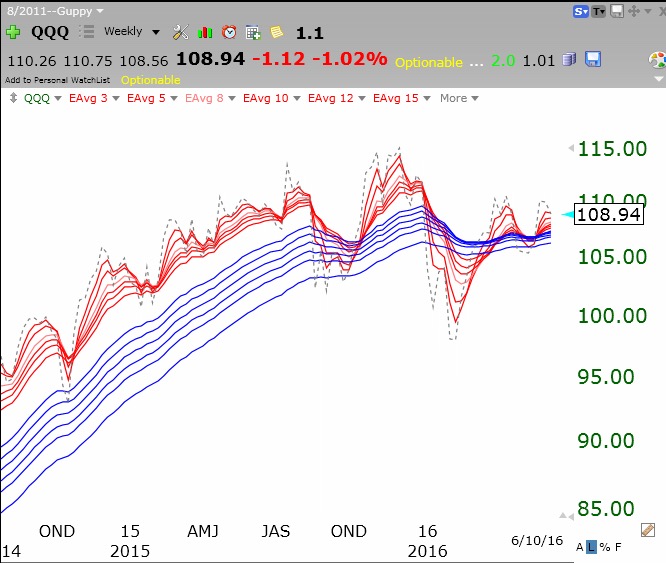Click the gray triangle beside 115.00
Image resolution: width=666 pixels, height=563 pixels.
tap(571, 148)
